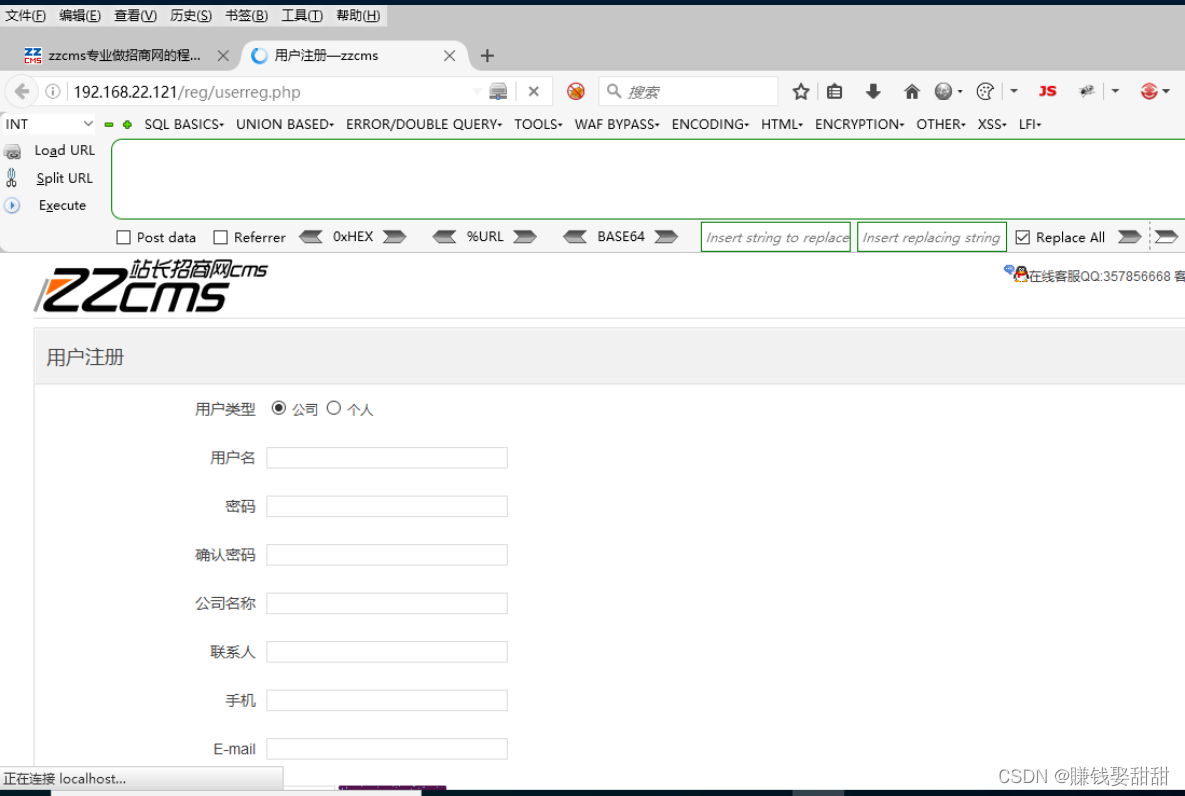
Task: Uncheck the Replace All checkbox
Action: pyautogui.click(x=1023, y=237)
